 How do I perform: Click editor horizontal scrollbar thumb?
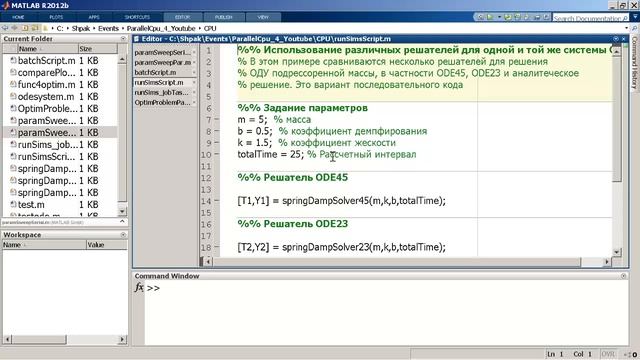[x=396, y=262]
